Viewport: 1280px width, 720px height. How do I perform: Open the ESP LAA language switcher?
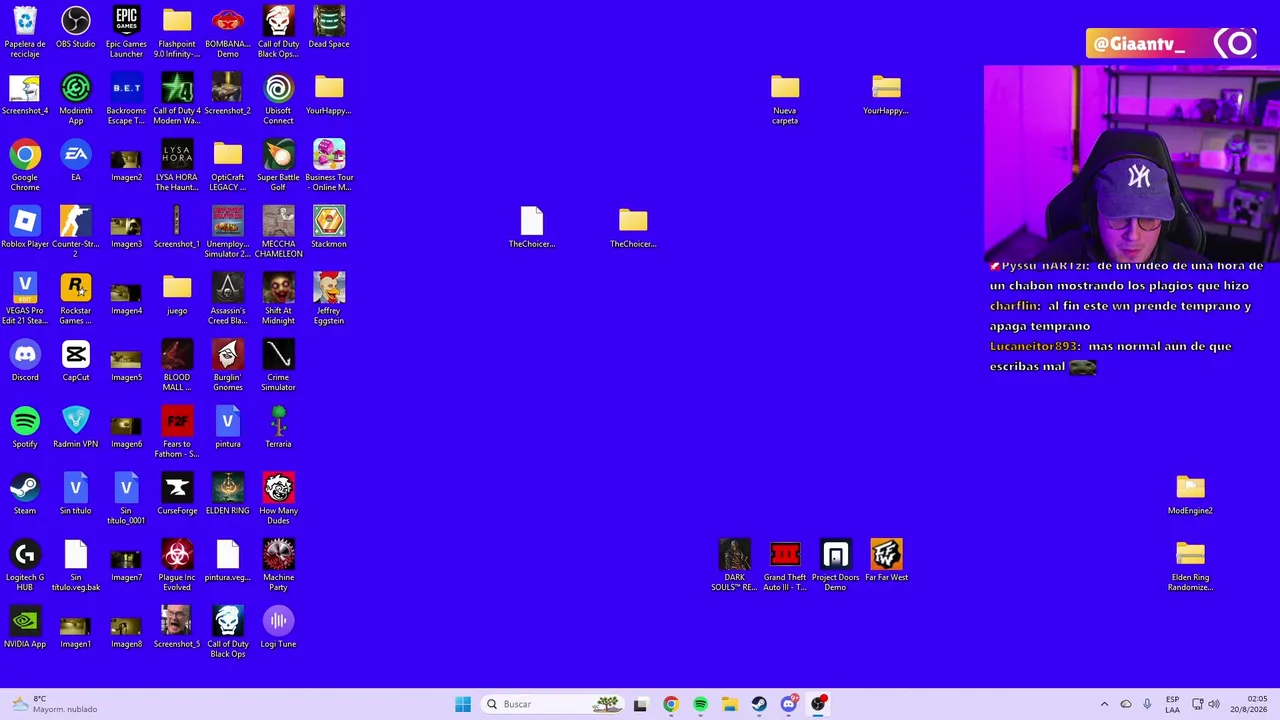pos(1172,704)
